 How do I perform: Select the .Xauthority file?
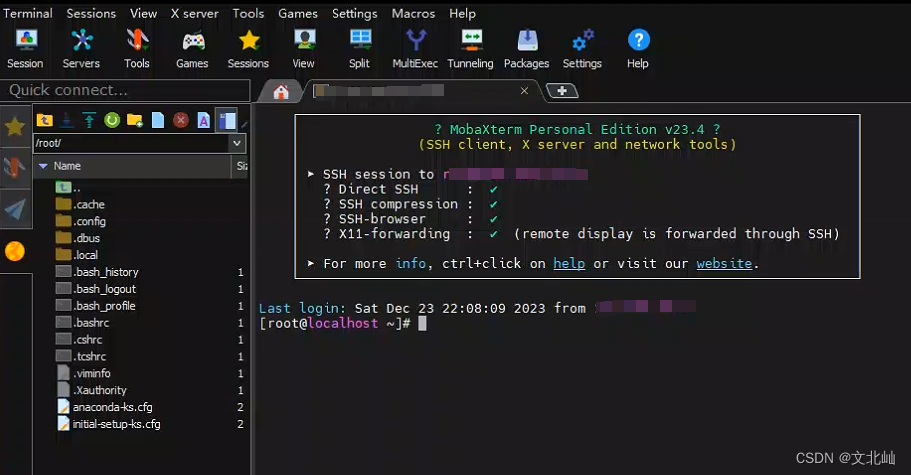(92, 390)
